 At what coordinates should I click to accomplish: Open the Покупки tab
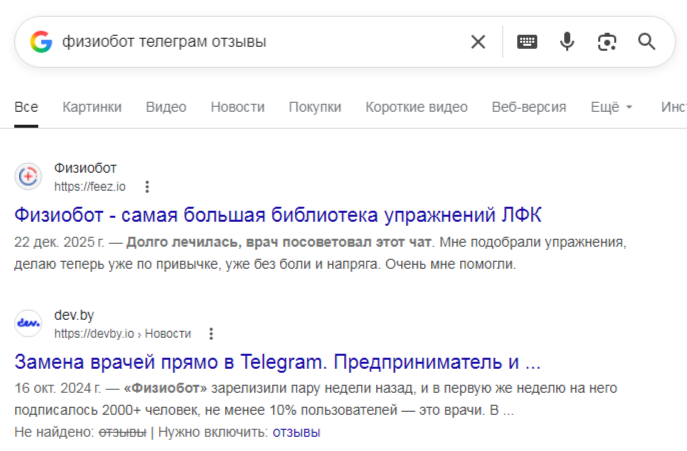coord(315,107)
